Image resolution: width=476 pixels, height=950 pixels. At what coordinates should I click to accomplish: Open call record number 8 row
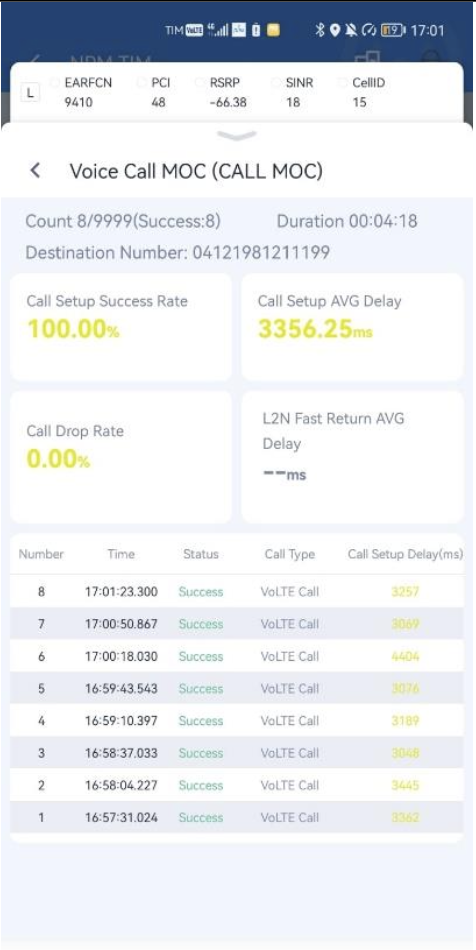click(237, 591)
